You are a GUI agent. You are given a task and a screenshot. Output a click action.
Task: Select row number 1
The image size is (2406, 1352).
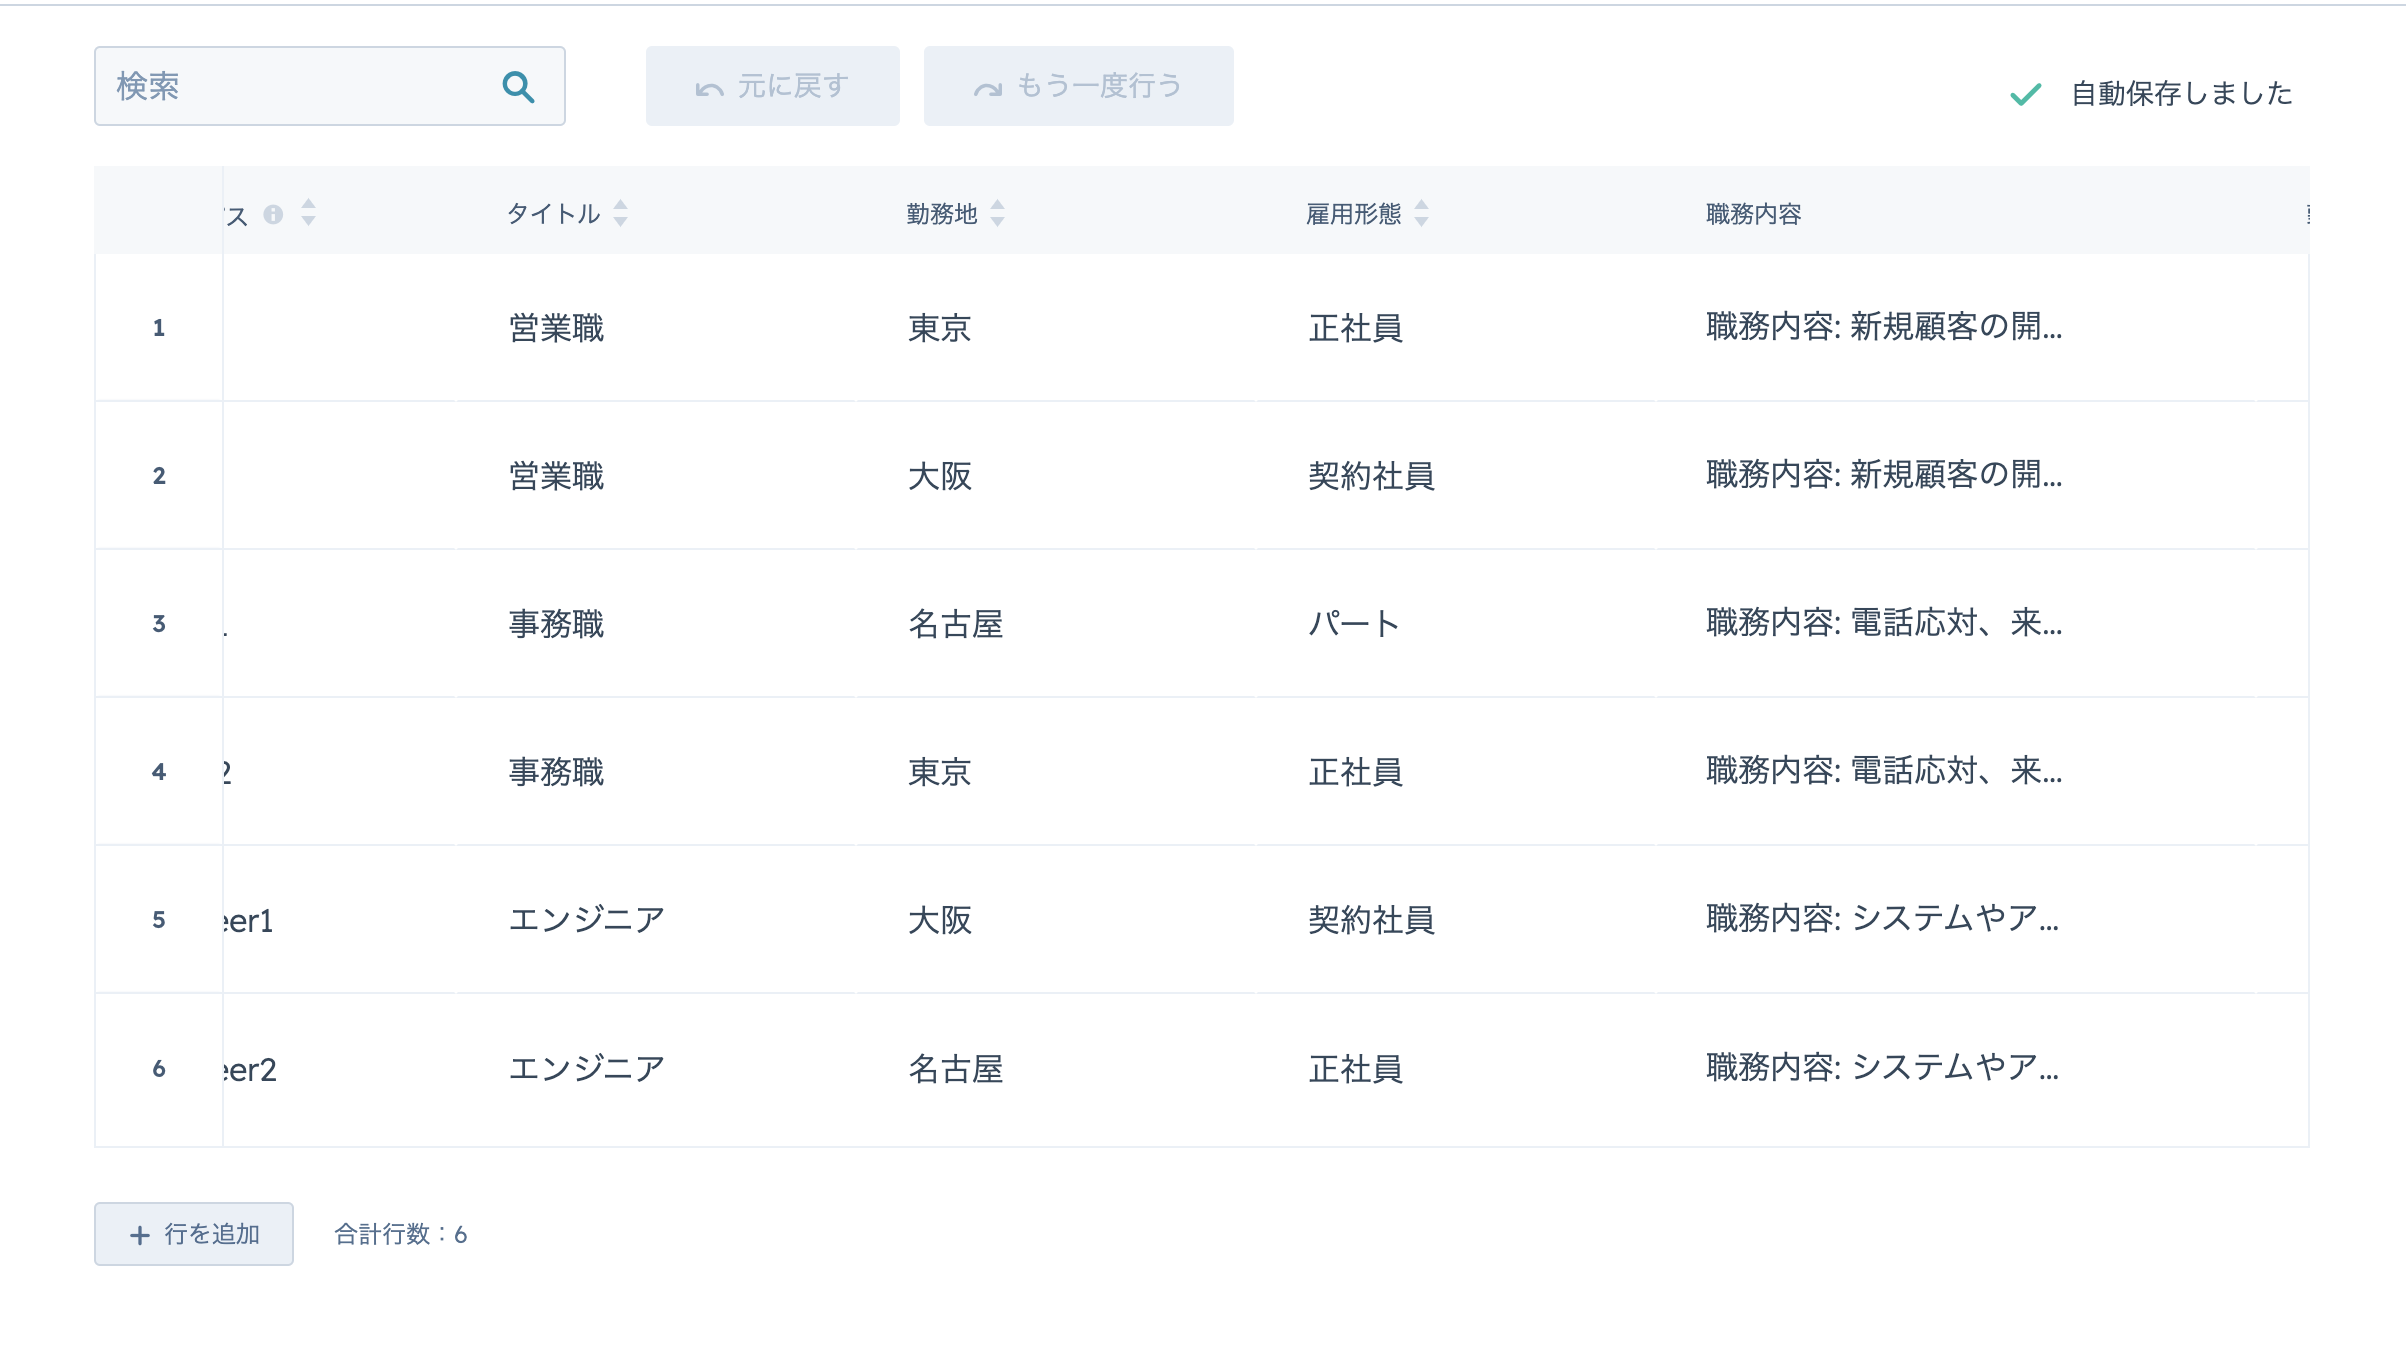[x=159, y=328]
